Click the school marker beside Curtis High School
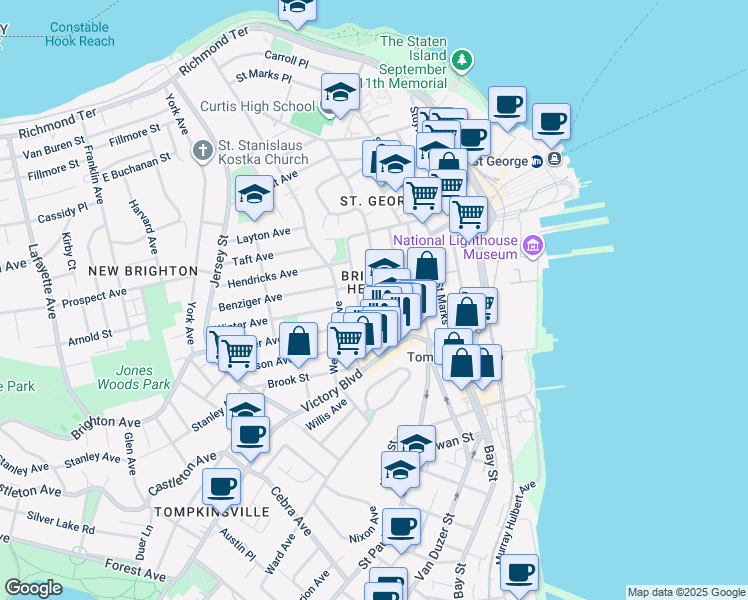 (340, 93)
